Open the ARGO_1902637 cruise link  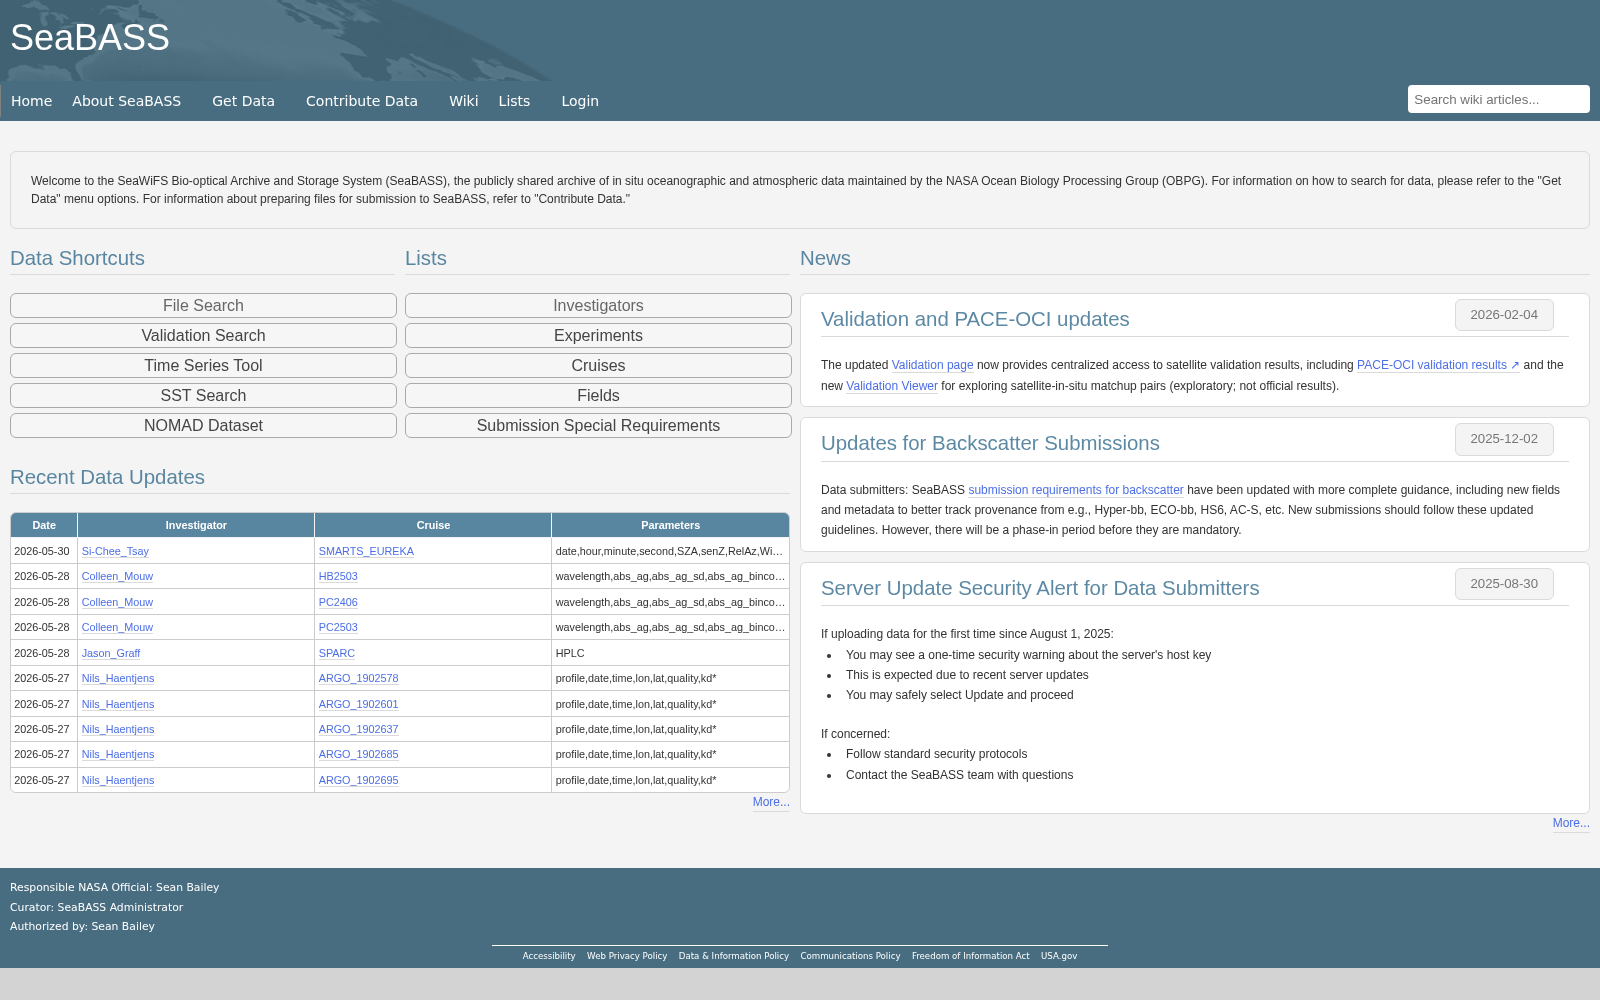tap(359, 730)
